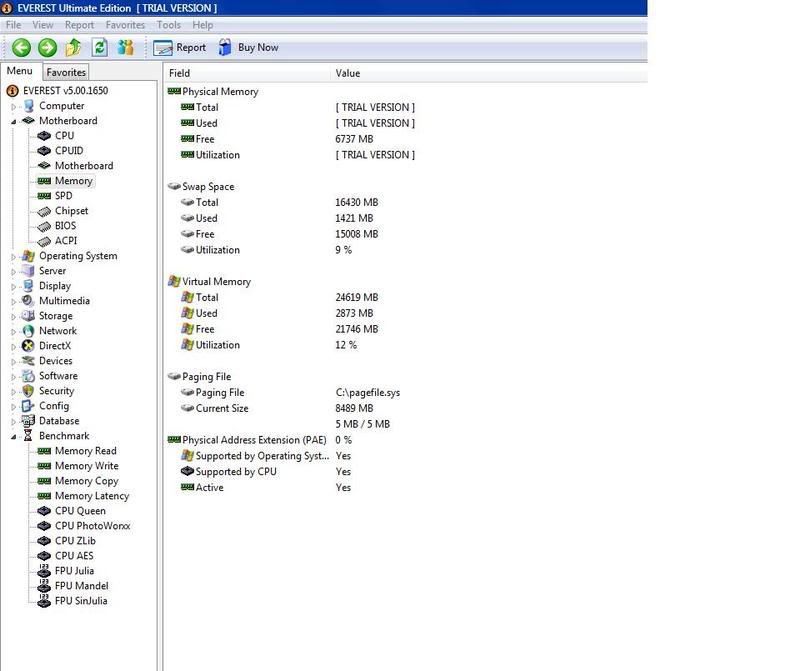Screen dimensions: 800x671
Task: Switch to the Menu tab
Action: point(20,71)
